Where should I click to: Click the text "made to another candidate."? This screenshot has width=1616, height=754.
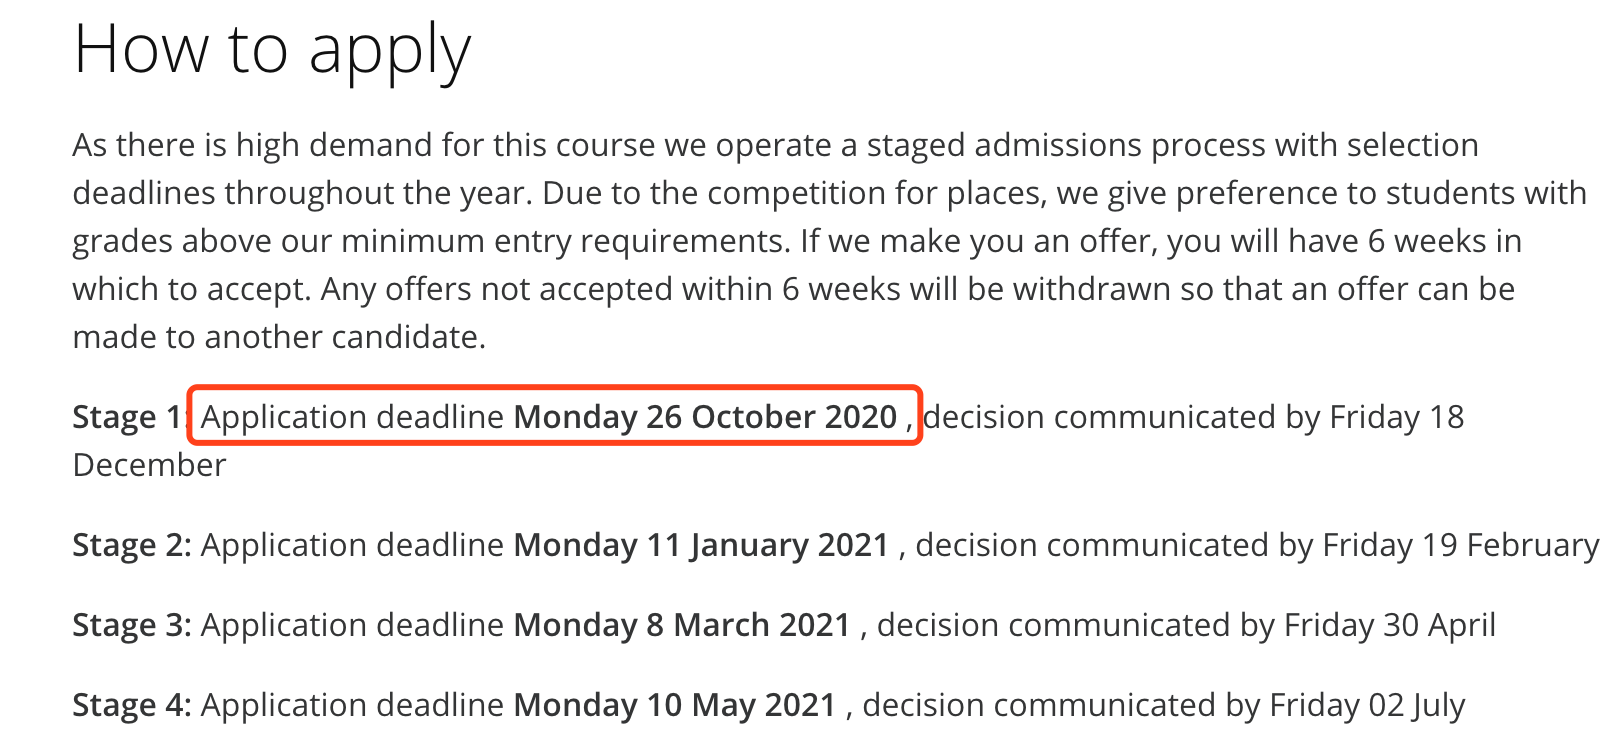279,337
